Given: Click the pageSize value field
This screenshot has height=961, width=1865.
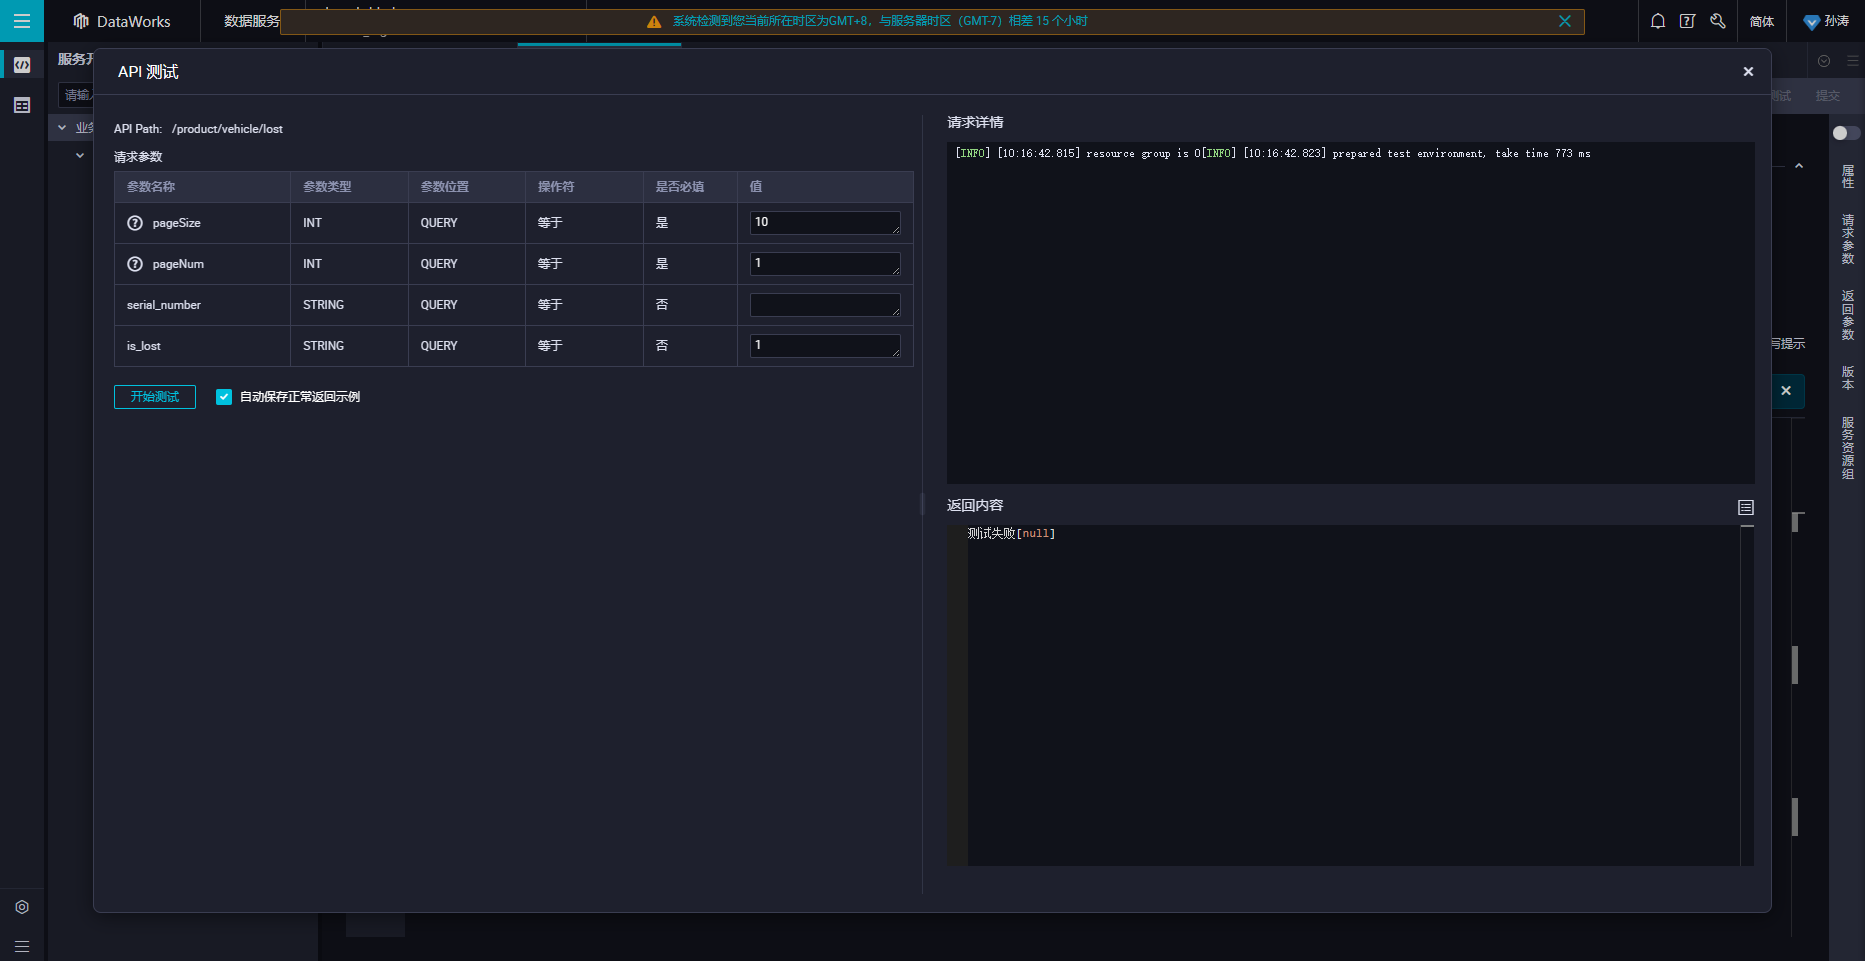Looking at the screenshot, I should tap(825, 223).
